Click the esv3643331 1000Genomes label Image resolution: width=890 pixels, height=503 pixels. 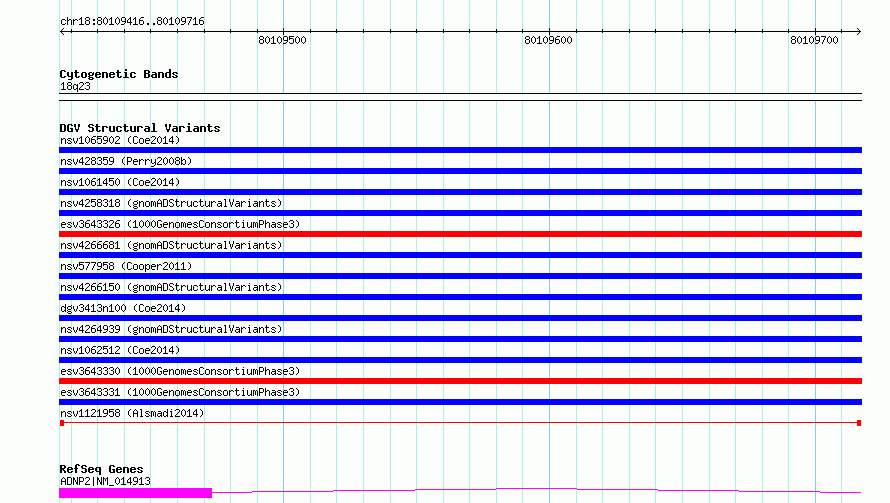pos(180,392)
